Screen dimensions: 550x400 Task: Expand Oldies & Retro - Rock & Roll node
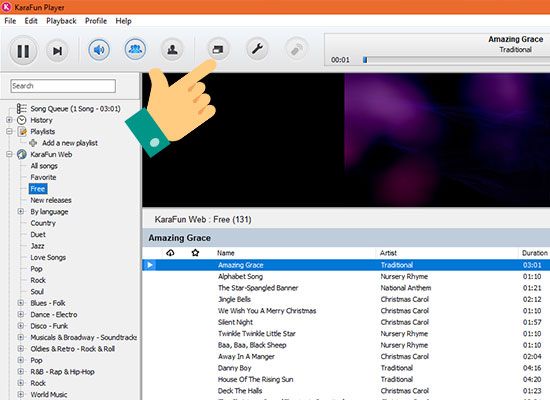pyautogui.click(x=21, y=349)
